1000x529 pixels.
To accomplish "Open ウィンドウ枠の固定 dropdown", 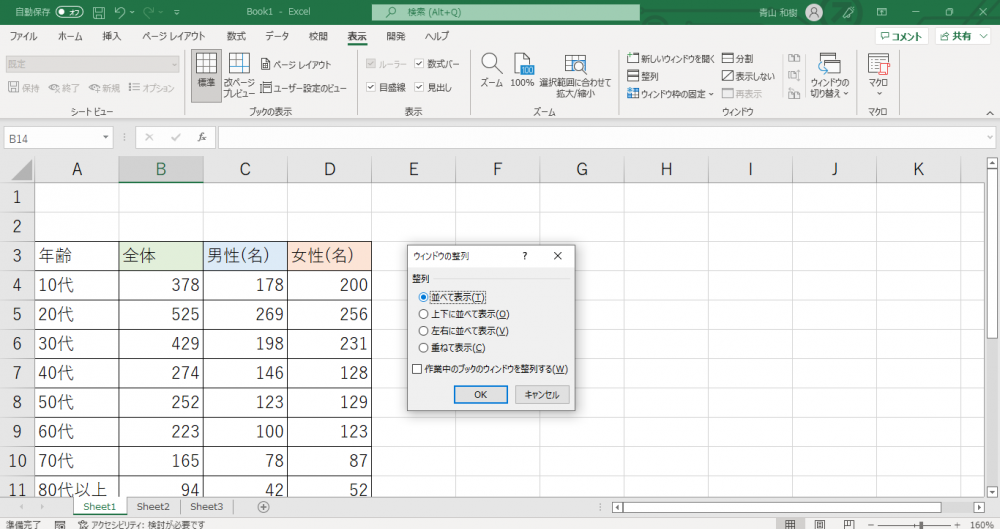I will pos(670,94).
